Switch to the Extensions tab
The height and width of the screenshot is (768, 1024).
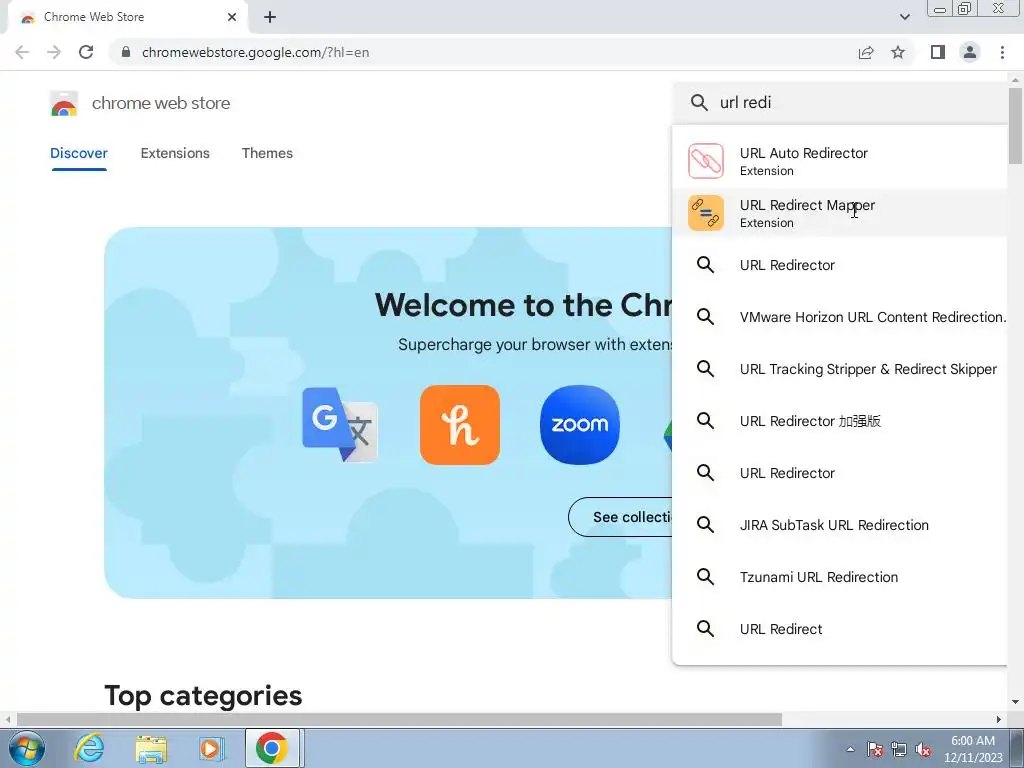175,153
